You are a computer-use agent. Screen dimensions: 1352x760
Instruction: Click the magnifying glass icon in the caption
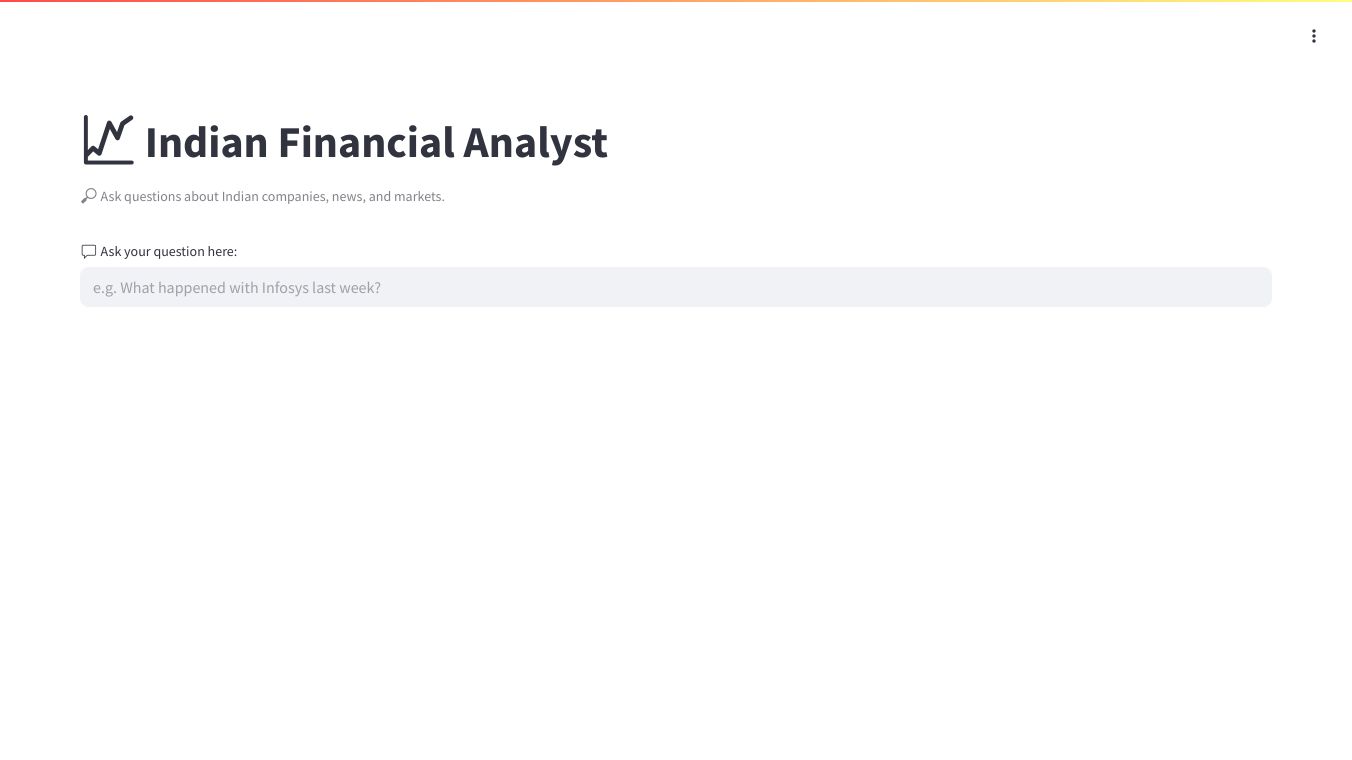tap(89, 196)
